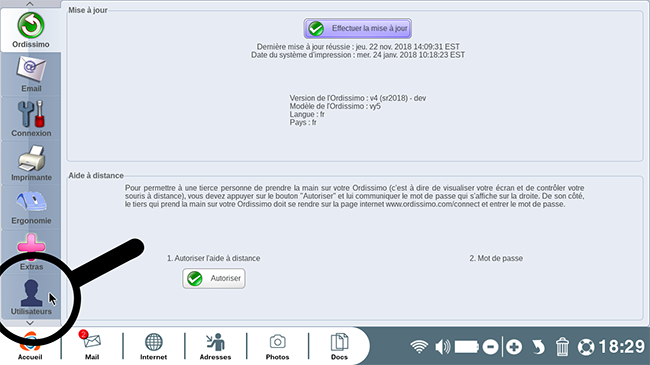This screenshot has width=650, height=365.
Task: Click the 'Dernière mise à jour réussie' line
Action: [358, 46]
